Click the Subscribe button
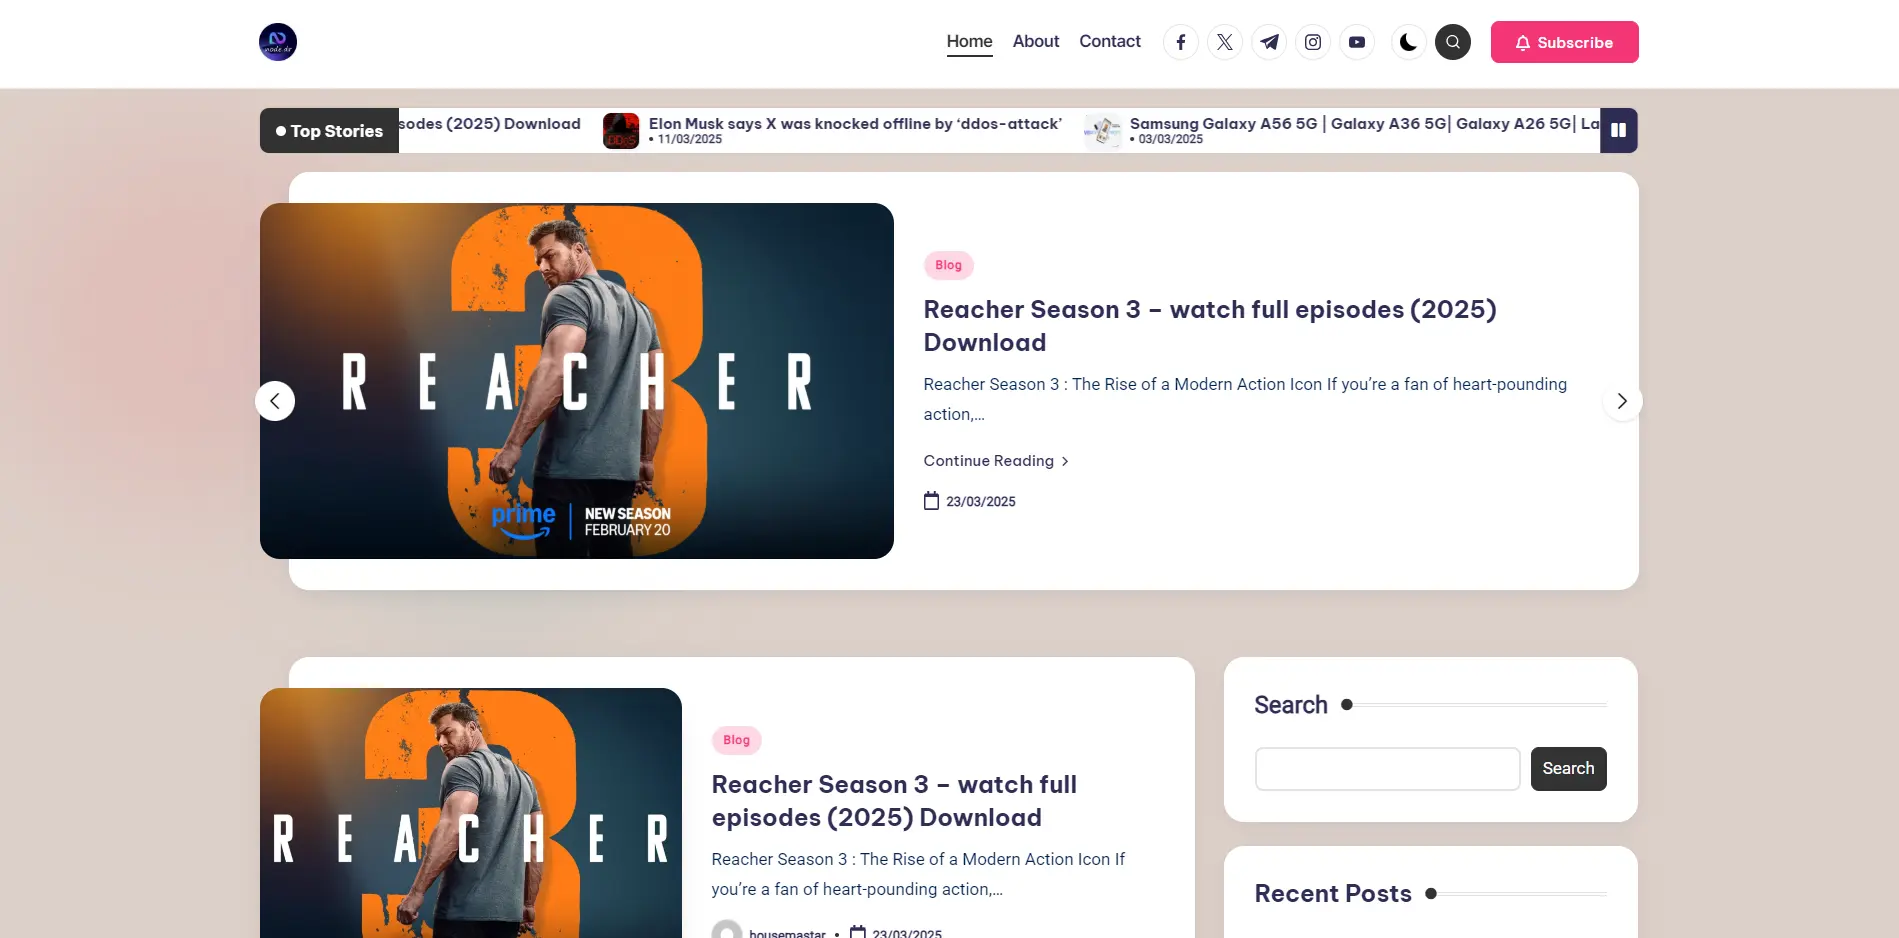 click(x=1564, y=42)
